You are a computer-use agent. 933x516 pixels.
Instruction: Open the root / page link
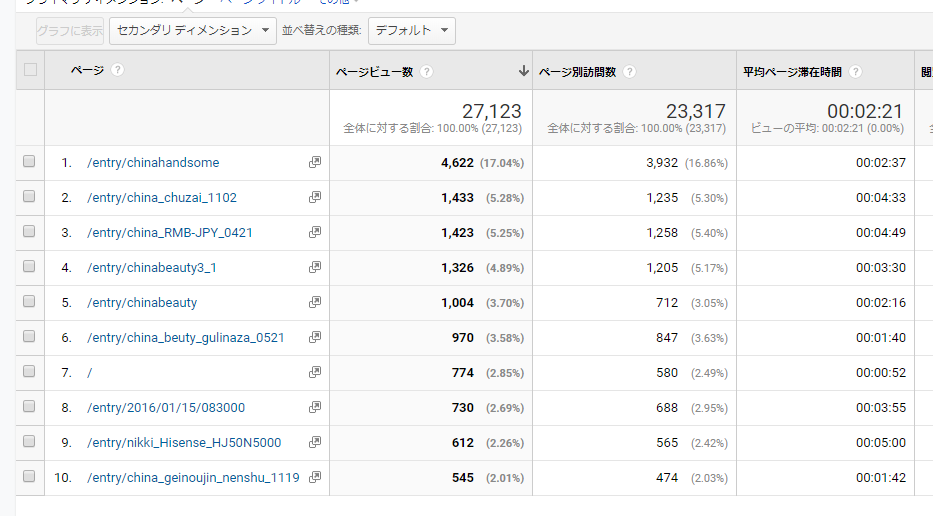90,373
